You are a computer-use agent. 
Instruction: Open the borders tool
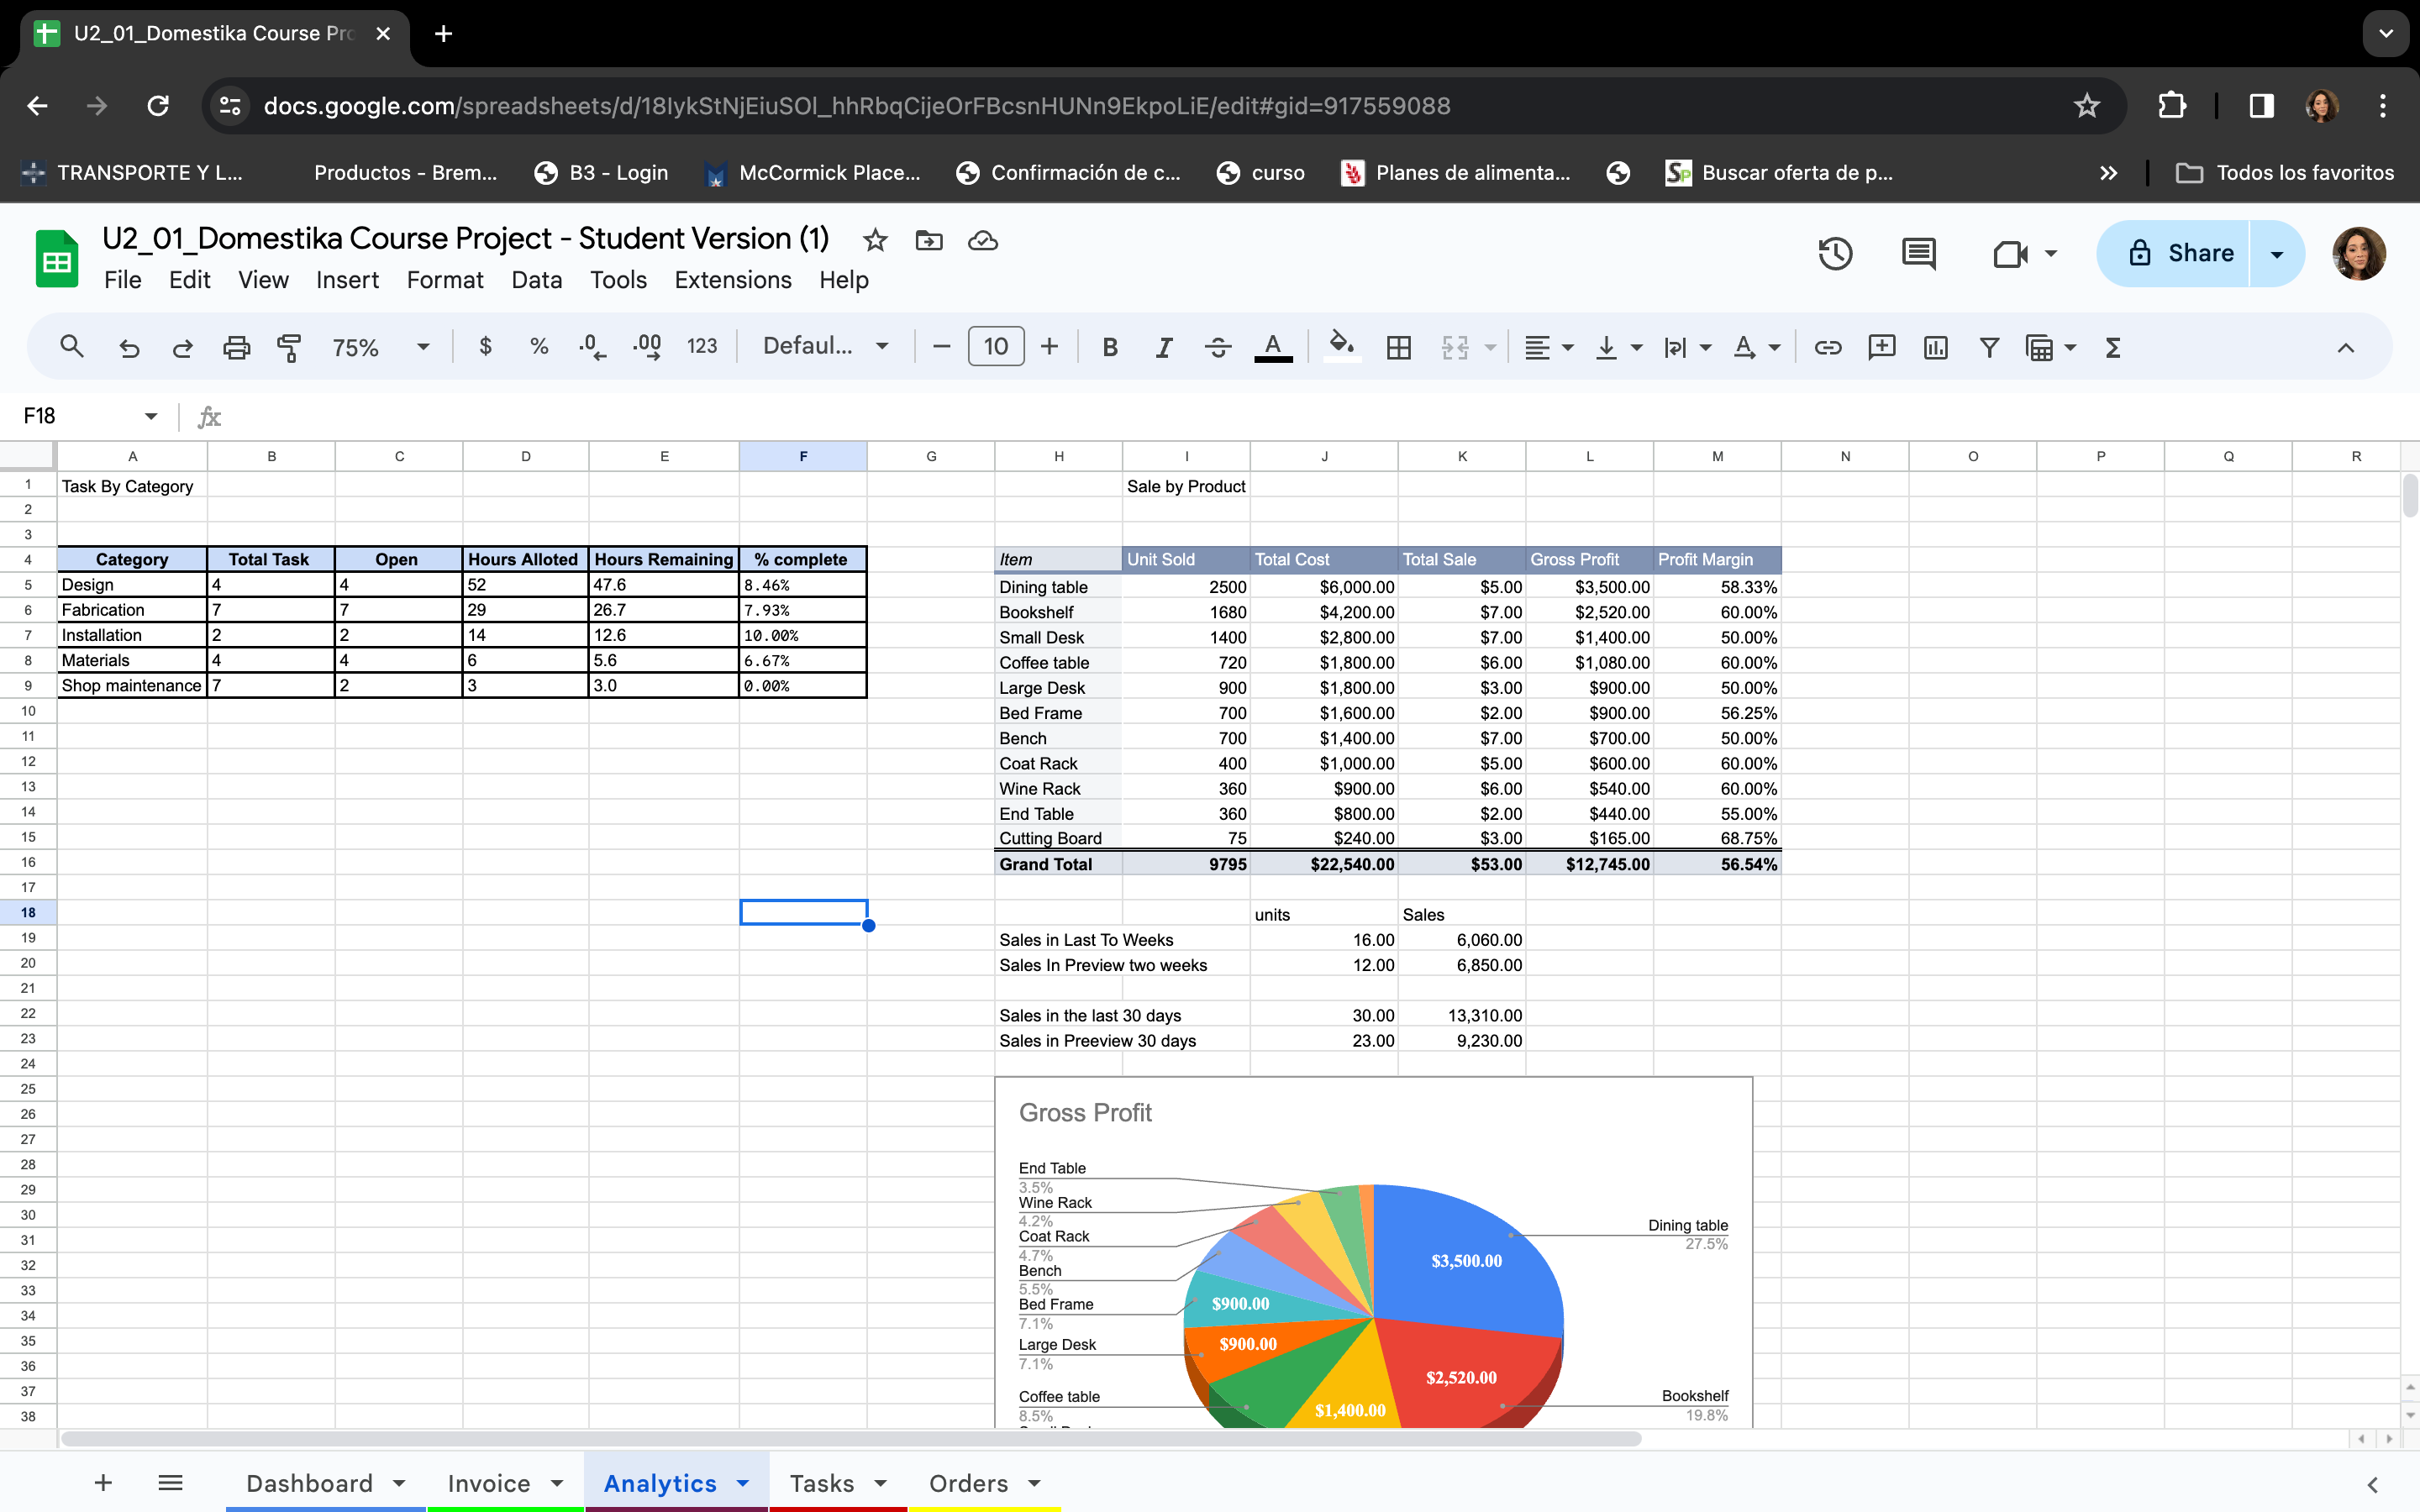1399,347
